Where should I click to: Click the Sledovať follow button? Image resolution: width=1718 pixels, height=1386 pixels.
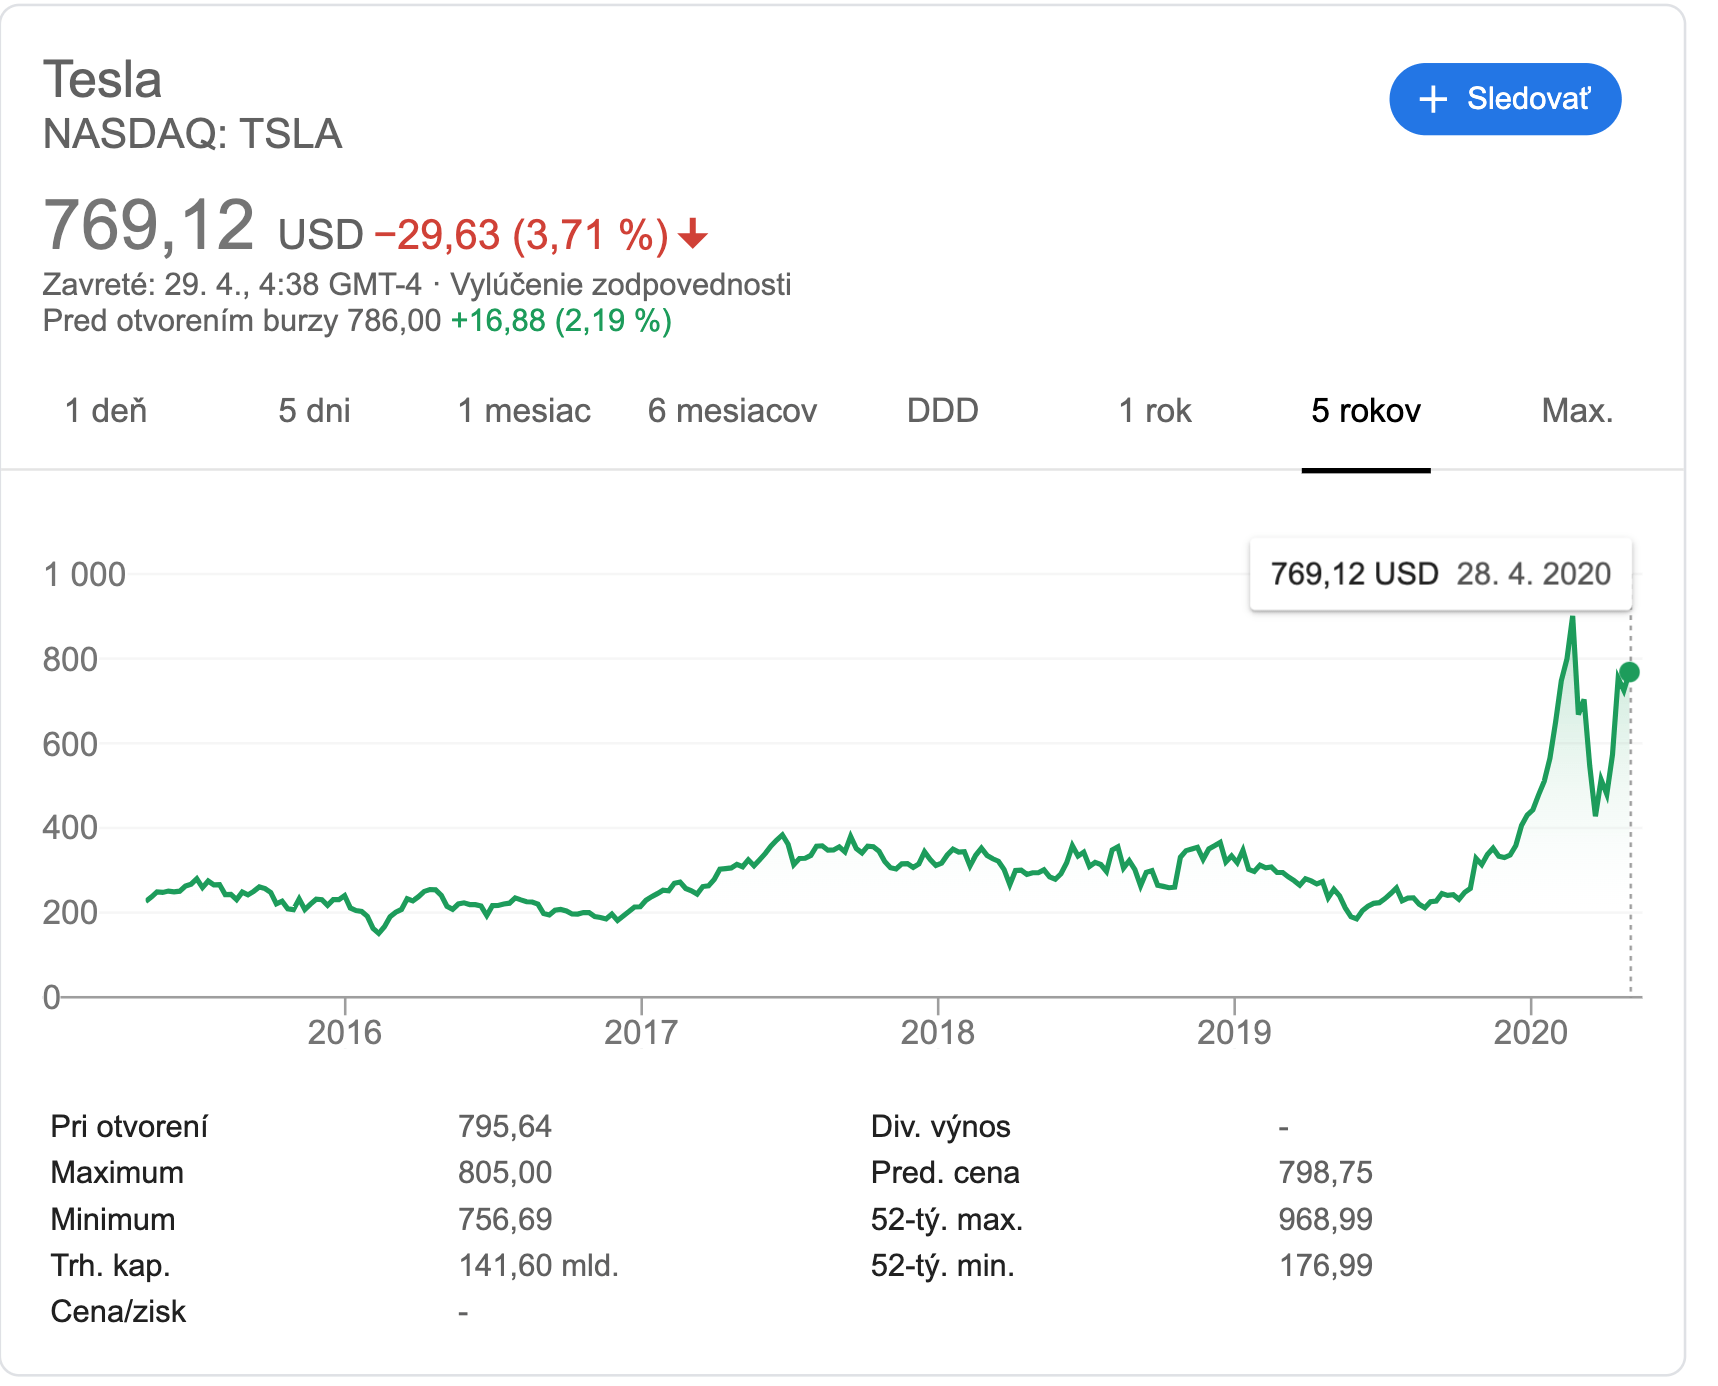[1505, 99]
